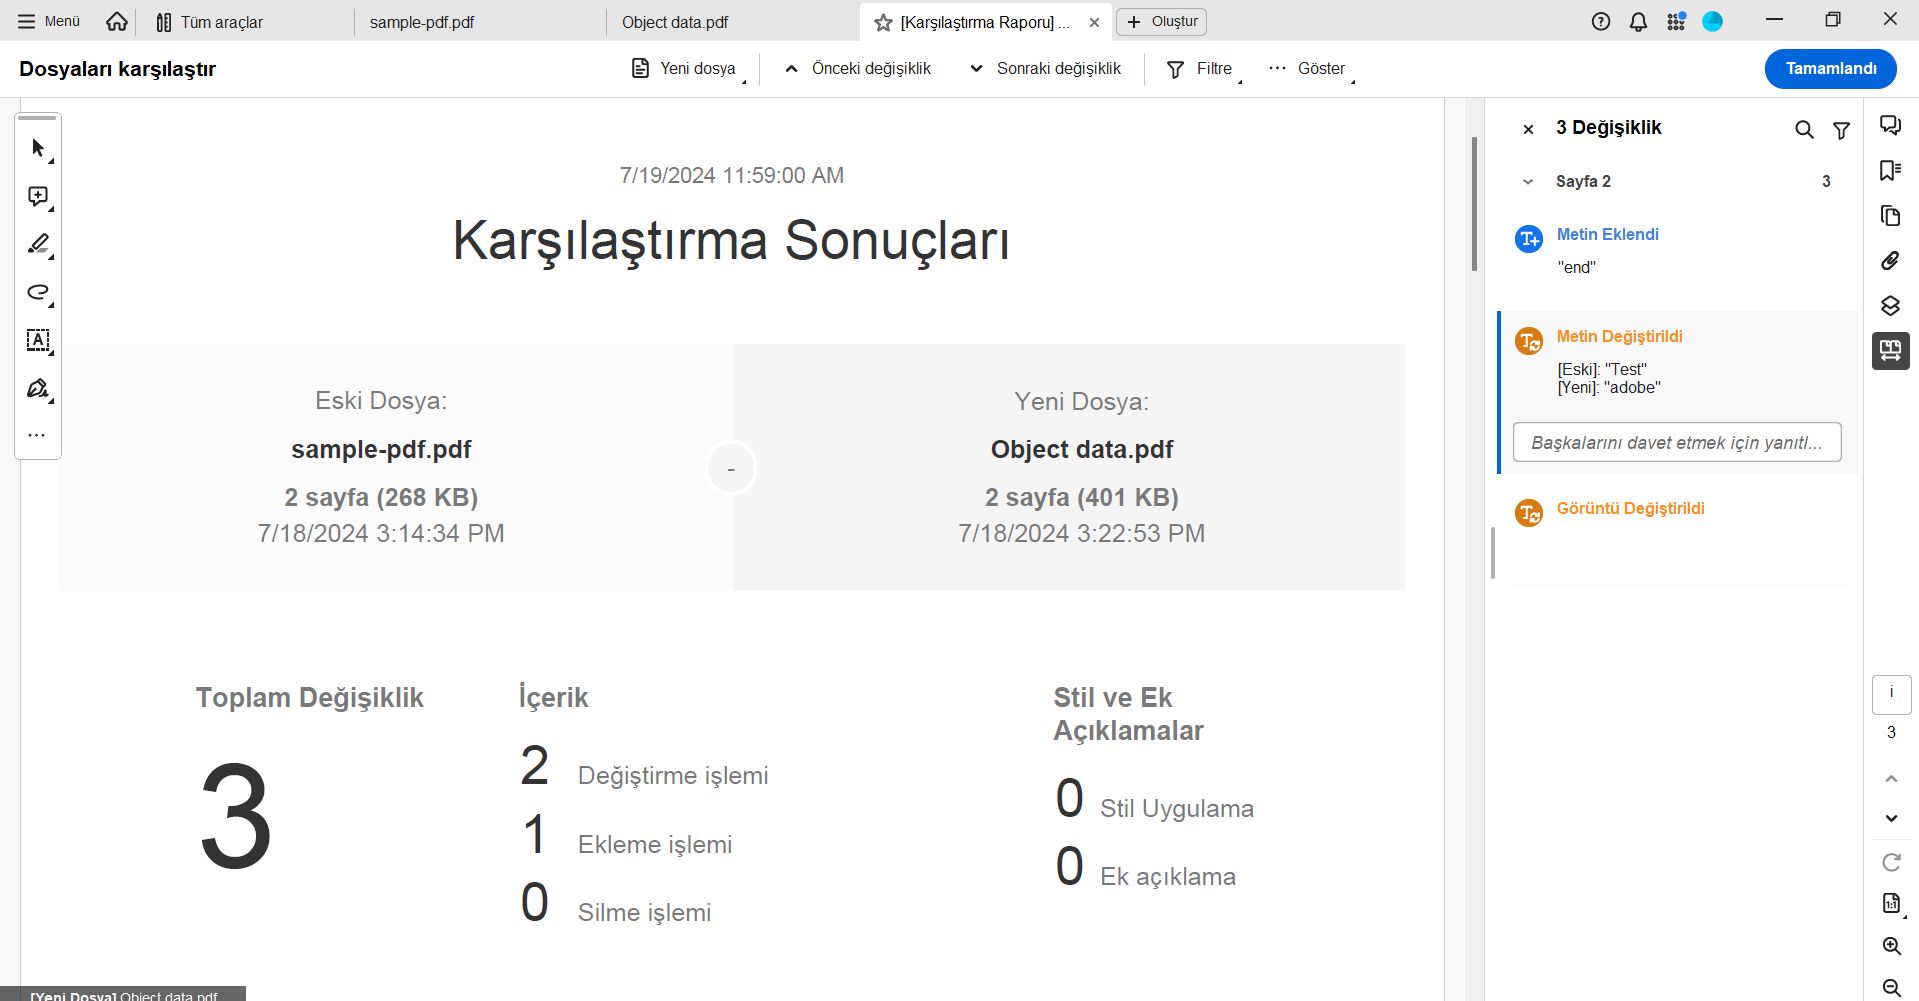This screenshot has height=1001, width=1919.
Task: Open the Attachments panel icon
Action: (1890, 261)
